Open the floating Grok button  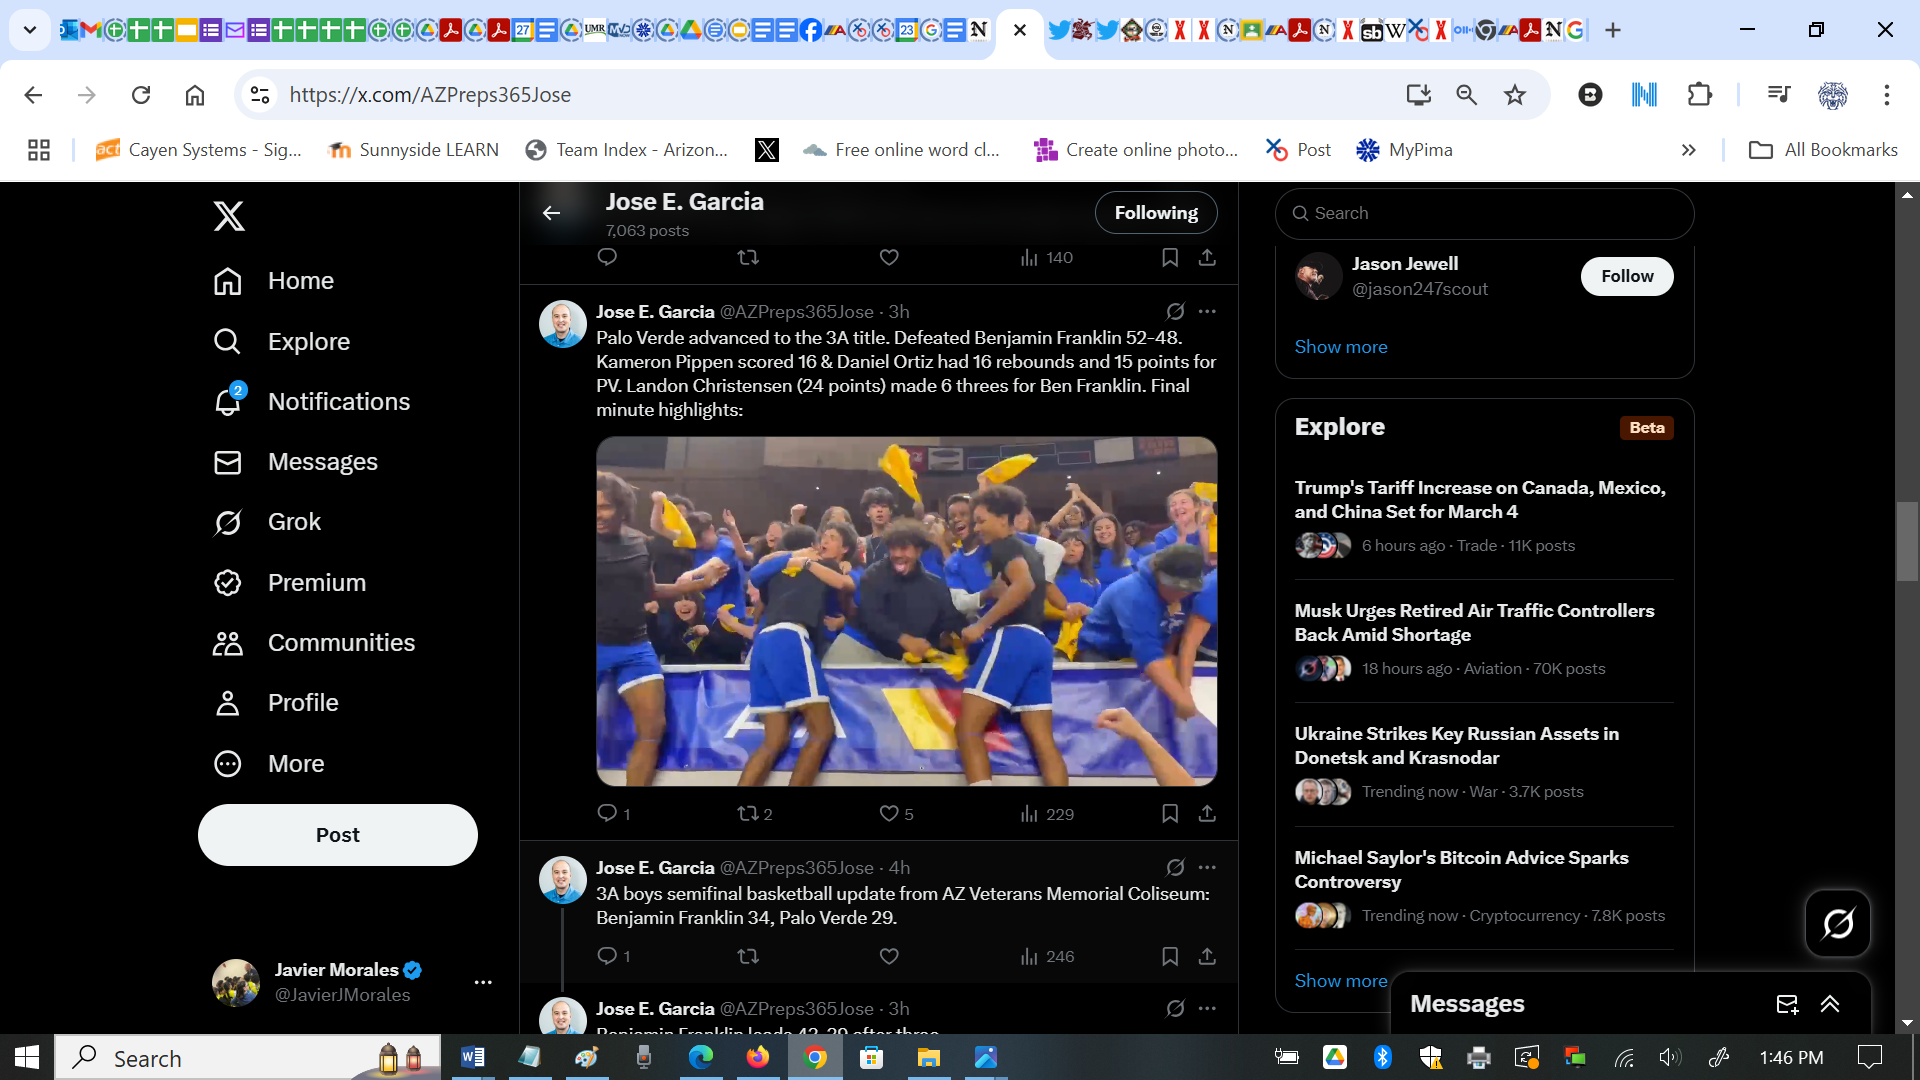tap(1837, 923)
